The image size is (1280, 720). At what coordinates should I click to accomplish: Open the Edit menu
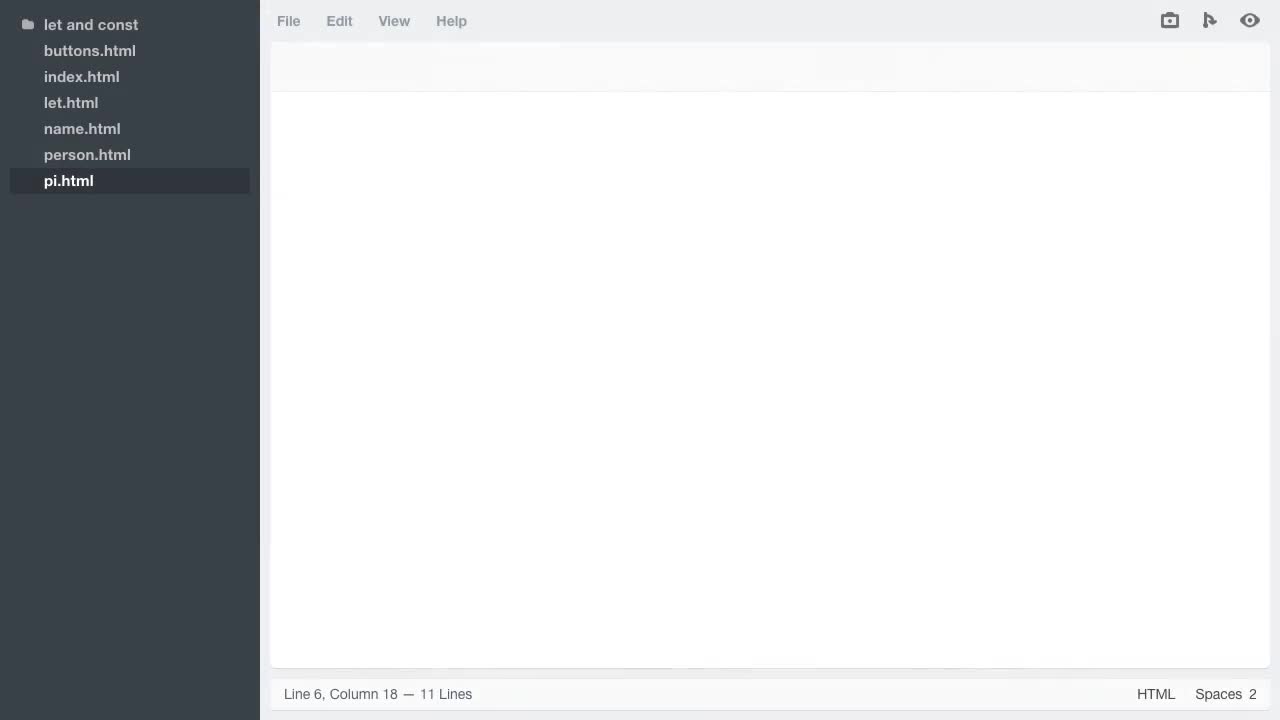339,21
